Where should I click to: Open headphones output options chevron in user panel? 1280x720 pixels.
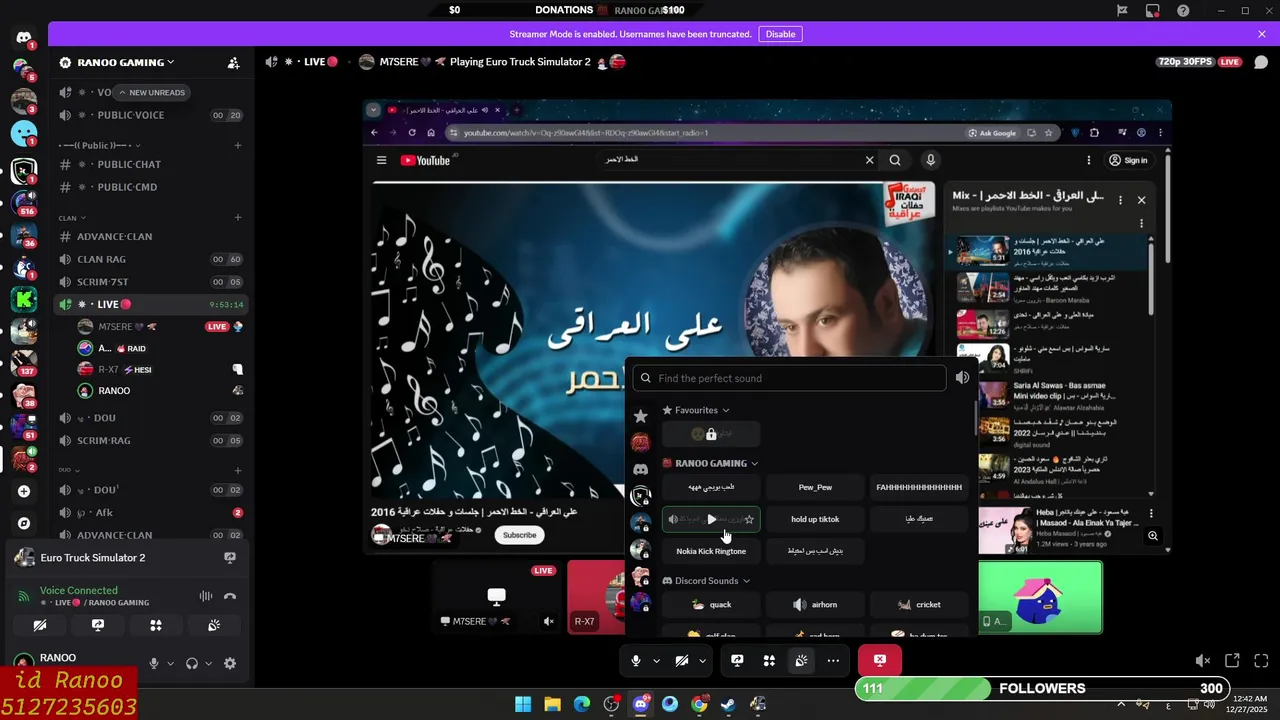coord(209,663)
